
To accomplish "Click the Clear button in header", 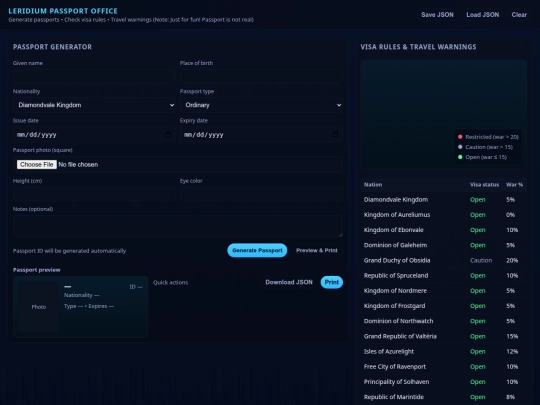I will [x=519, y=15].
